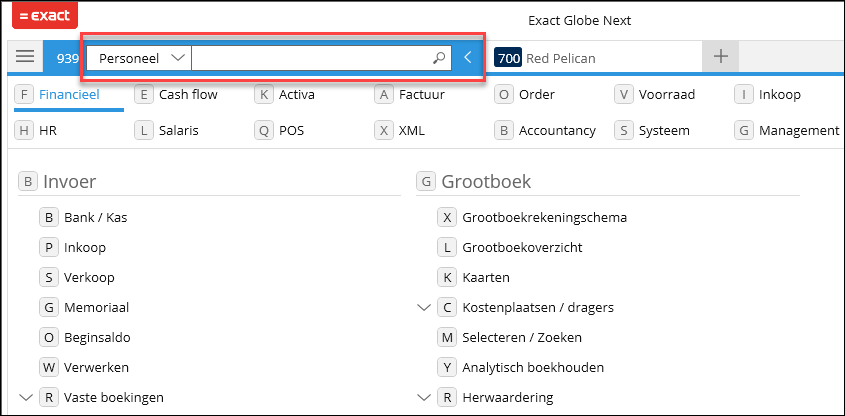Screen dimensions: 845x416
Task: Open the Accountancy module
Action: point(557,131)
